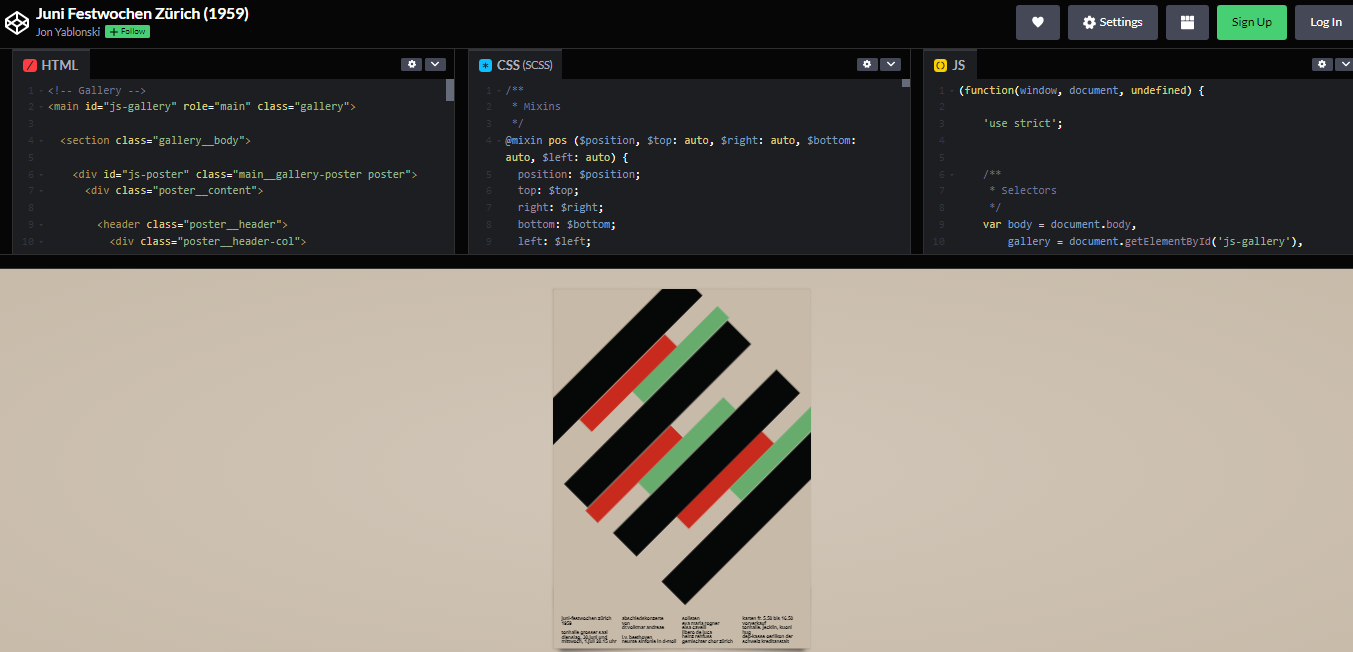Collapse the poster__header fold at HTML line 9

41,225
